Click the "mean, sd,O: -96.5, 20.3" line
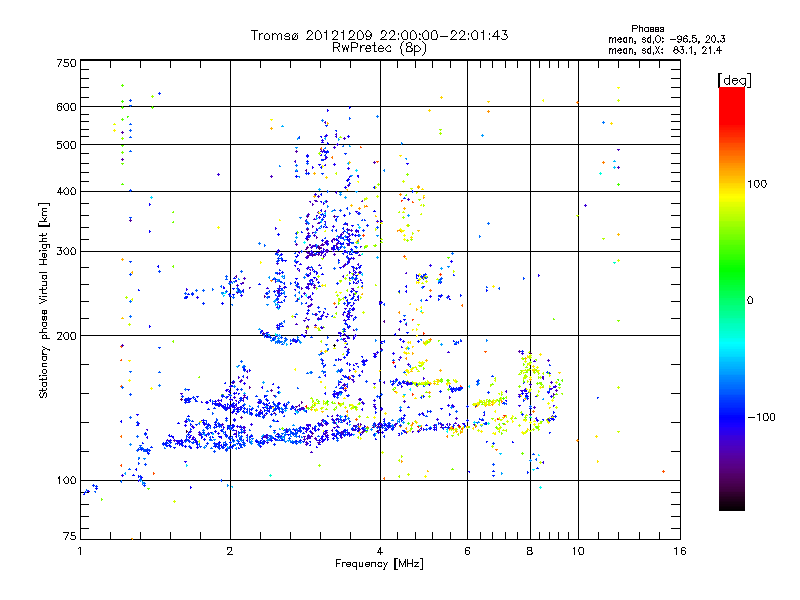 click(x=667, y=39)
